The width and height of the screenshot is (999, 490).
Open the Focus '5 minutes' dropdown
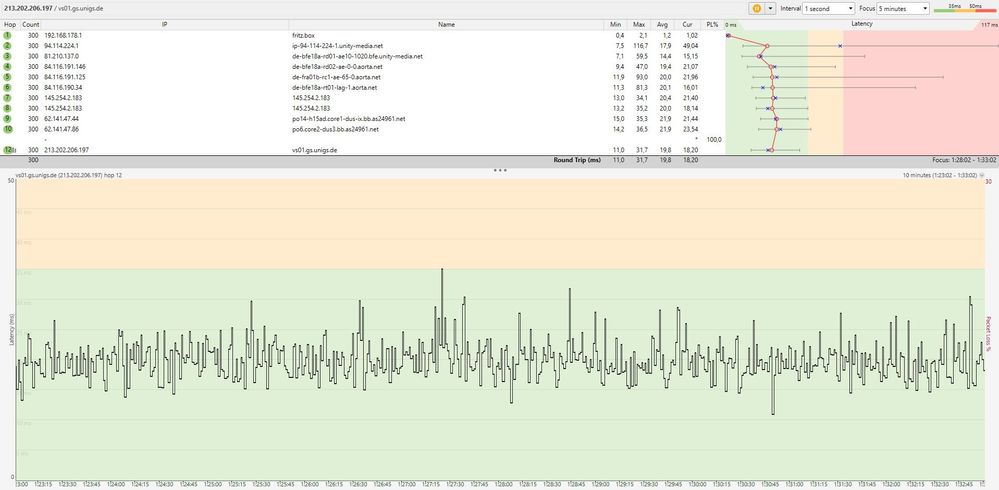(x=903, y=9)
